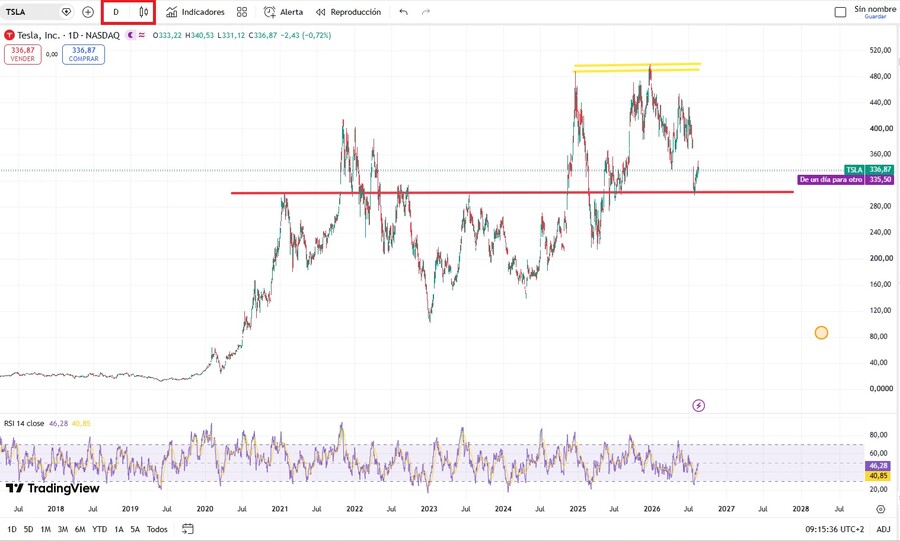This screenshot has width=900, height=541.
Task: Open the timezone menu at 09:15:36 UTC+2
Action: [x=834, y=529]
